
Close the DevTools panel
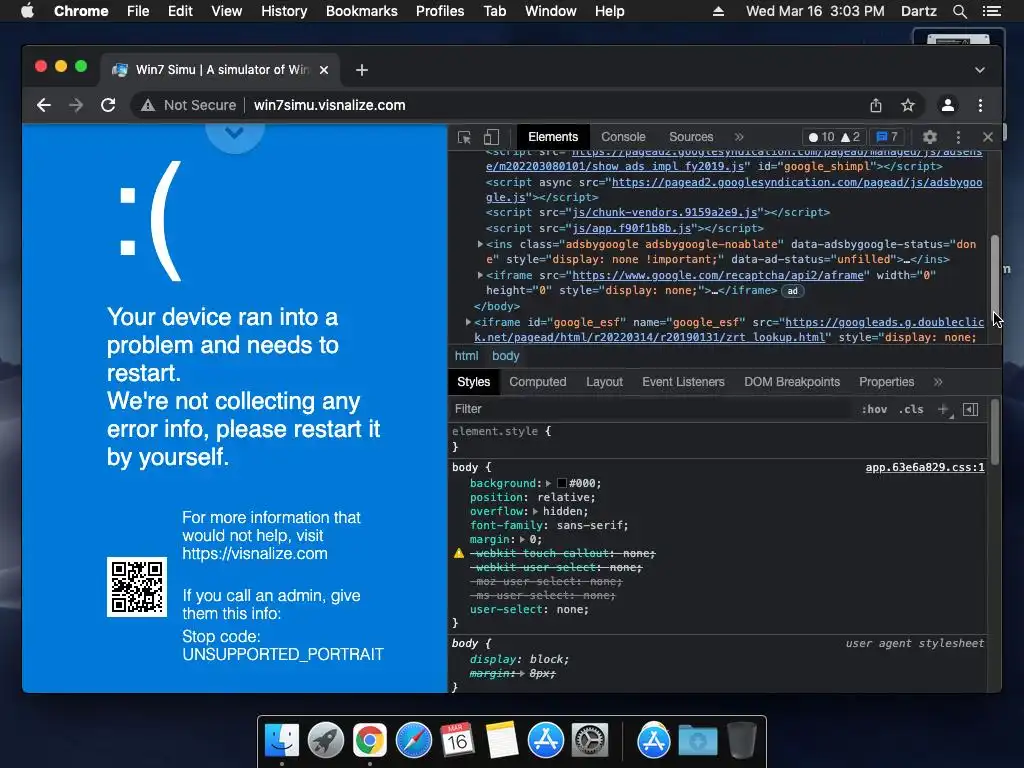click(987, 137)
